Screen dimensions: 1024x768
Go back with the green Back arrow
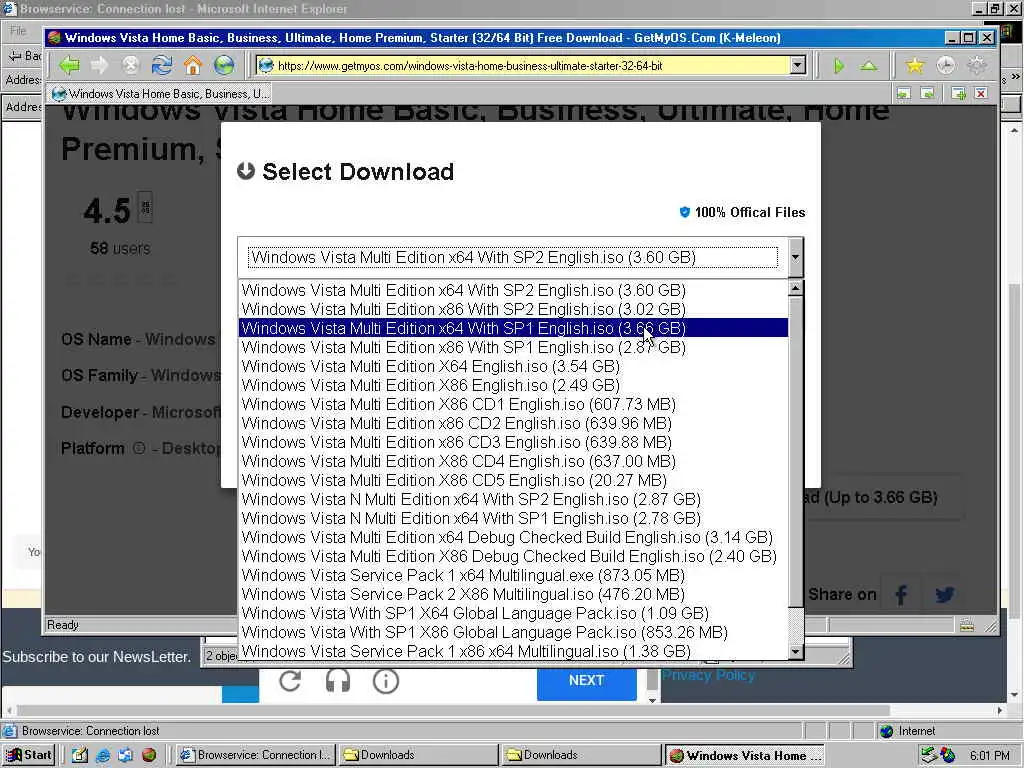click(x=69, y=65)
